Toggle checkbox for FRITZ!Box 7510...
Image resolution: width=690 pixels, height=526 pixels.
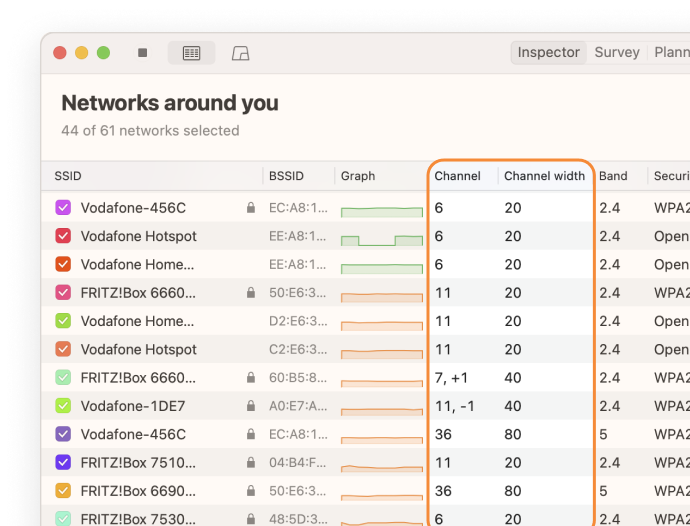coord(63,462)
